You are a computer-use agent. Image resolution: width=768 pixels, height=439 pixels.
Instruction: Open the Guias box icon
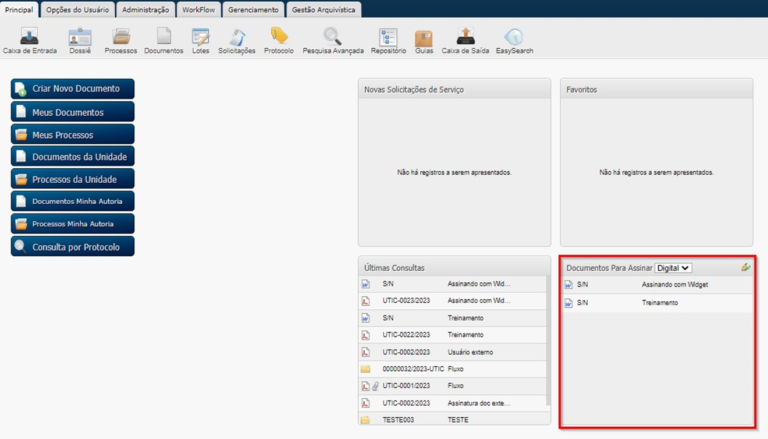[x=424, y=38]
